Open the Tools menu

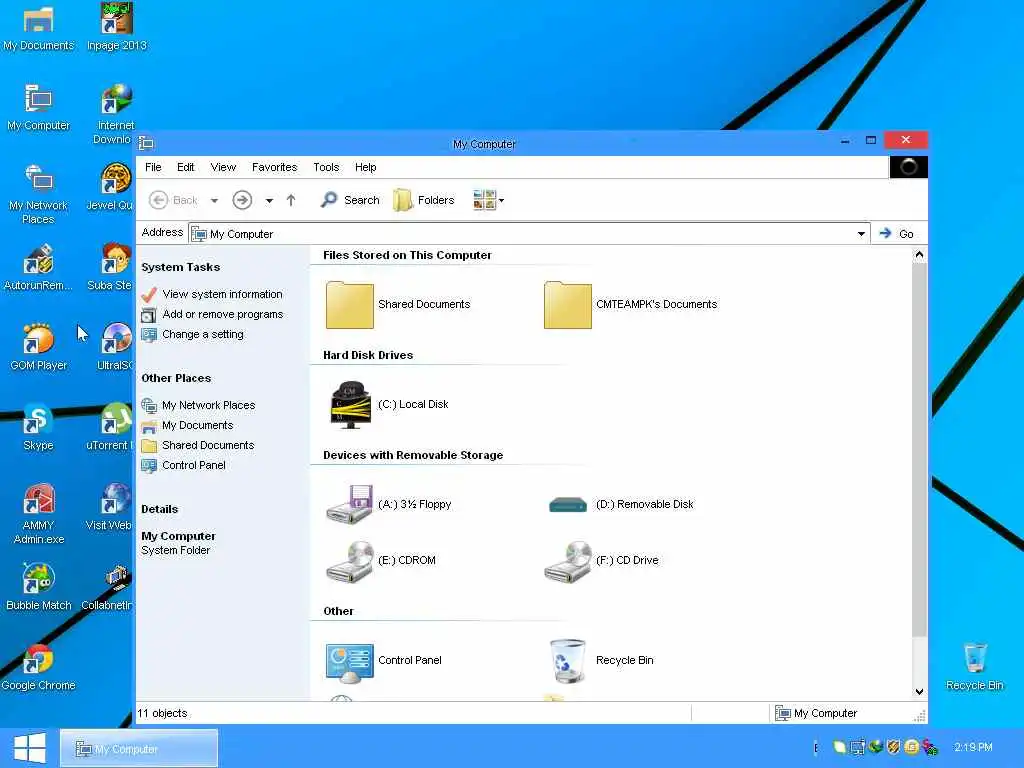click(x=326, y=167)
